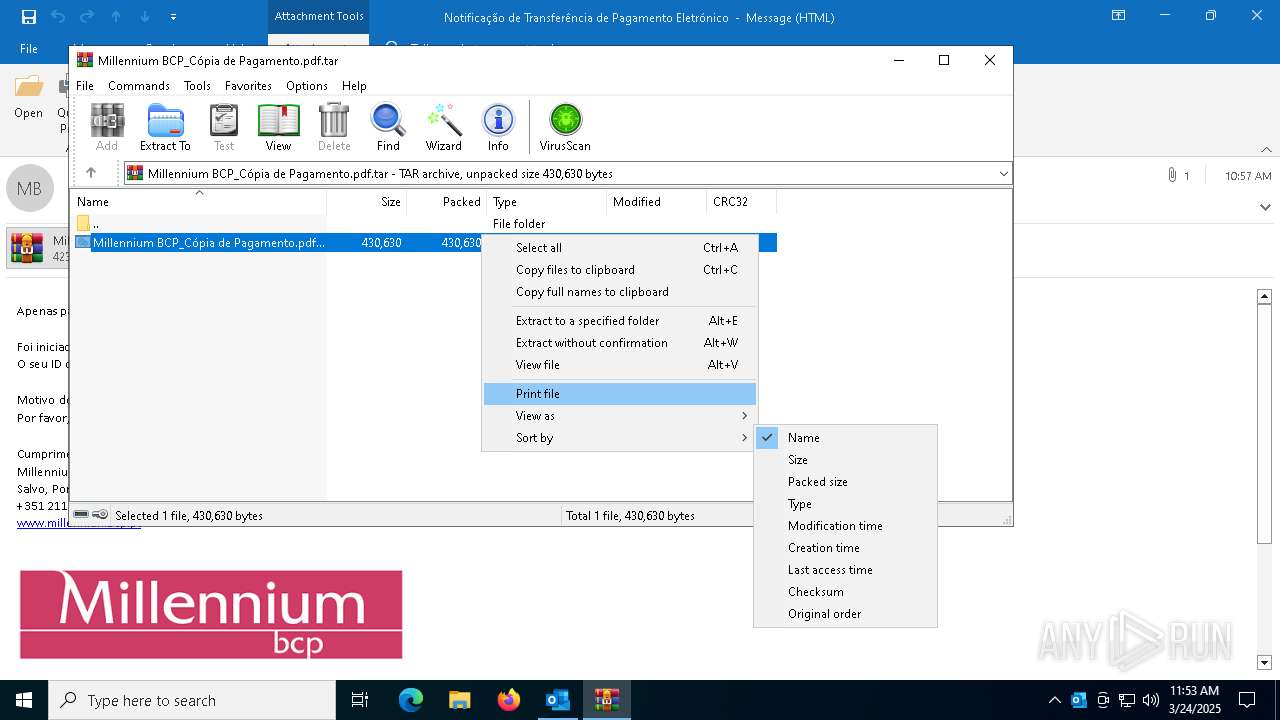Sort by Last access time
The height and width of the screenshot is (720, 1280).
click(845, 569)
